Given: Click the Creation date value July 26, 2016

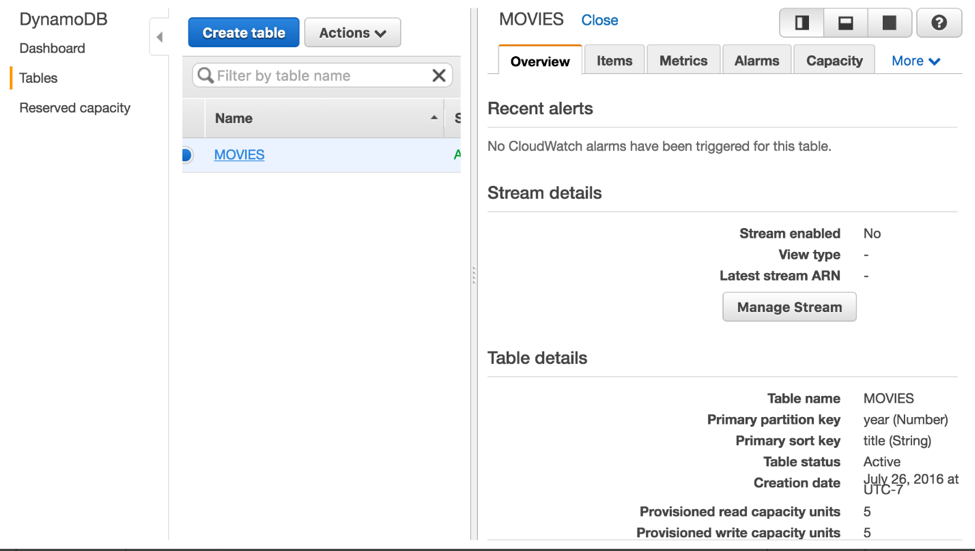Looking at the screenshot, I should pyautogui.click(x=911, y=483).
